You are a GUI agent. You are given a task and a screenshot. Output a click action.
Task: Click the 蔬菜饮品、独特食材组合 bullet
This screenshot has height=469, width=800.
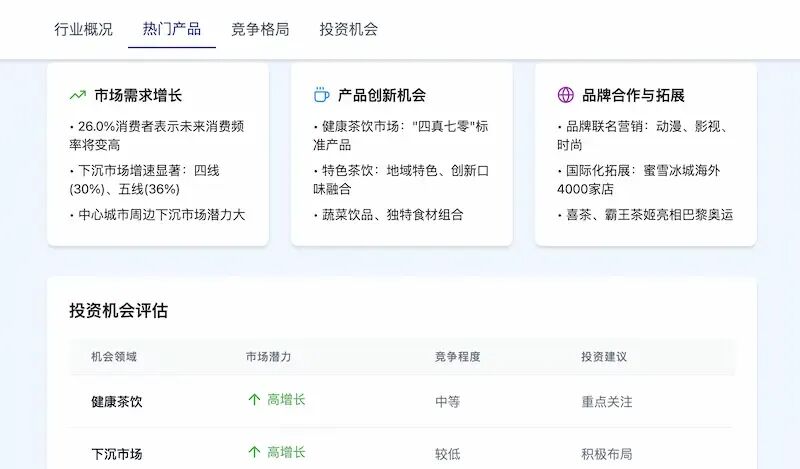pyautogui.click(x=389, y=215)
